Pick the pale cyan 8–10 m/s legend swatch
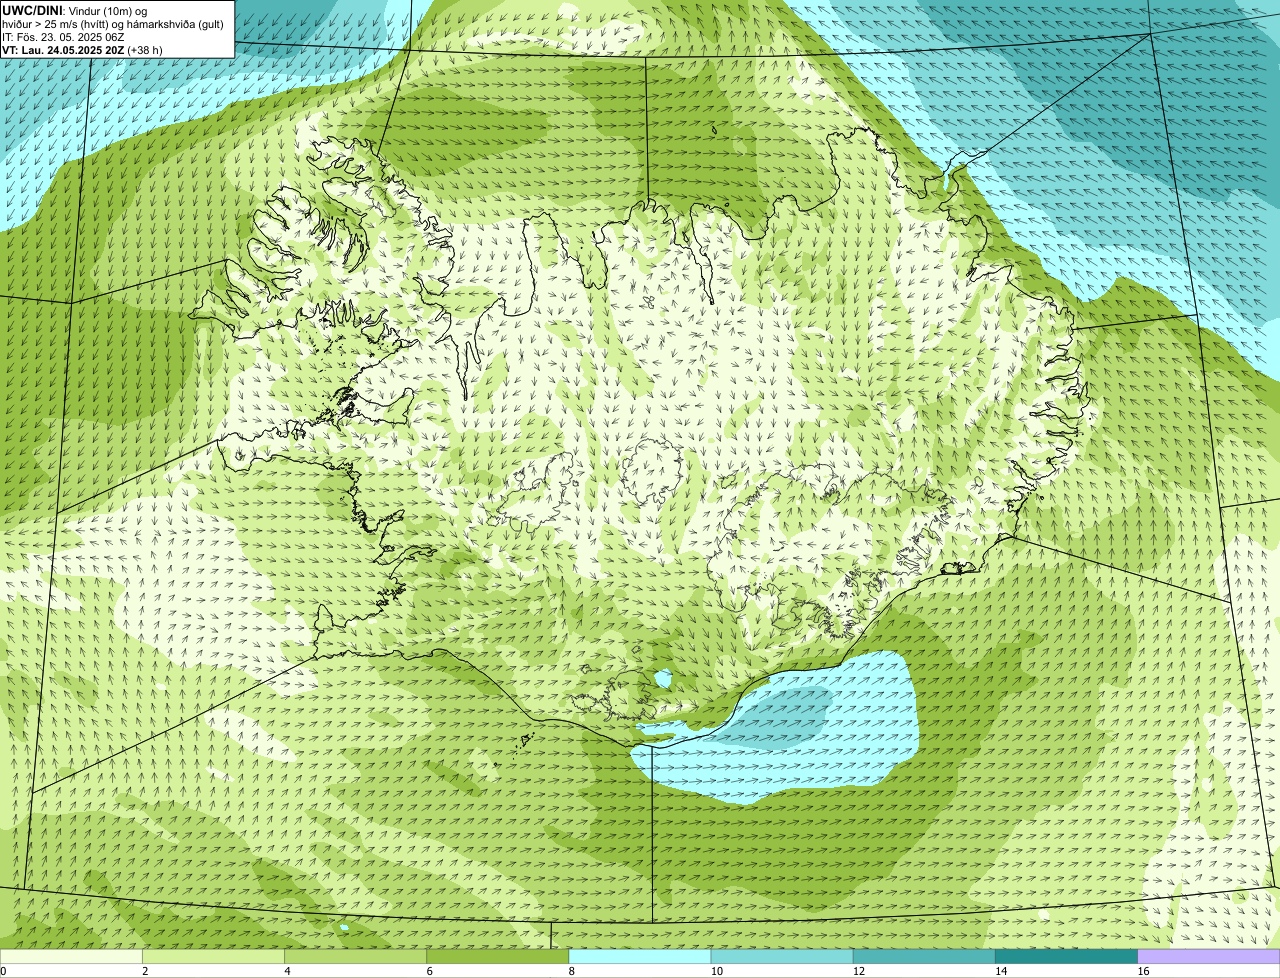 640,957
